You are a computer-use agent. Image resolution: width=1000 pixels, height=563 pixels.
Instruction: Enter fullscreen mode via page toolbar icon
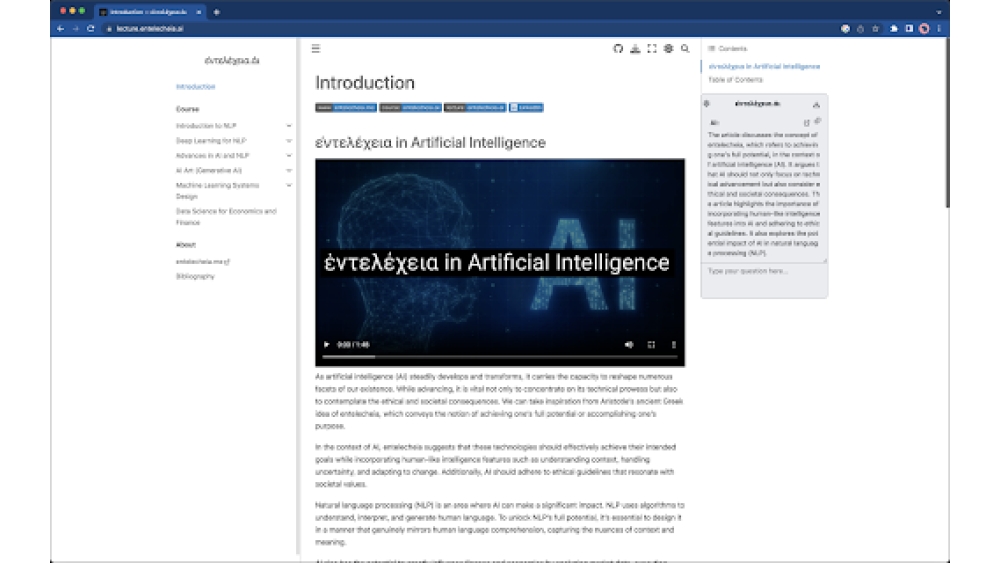click(652, 48)
